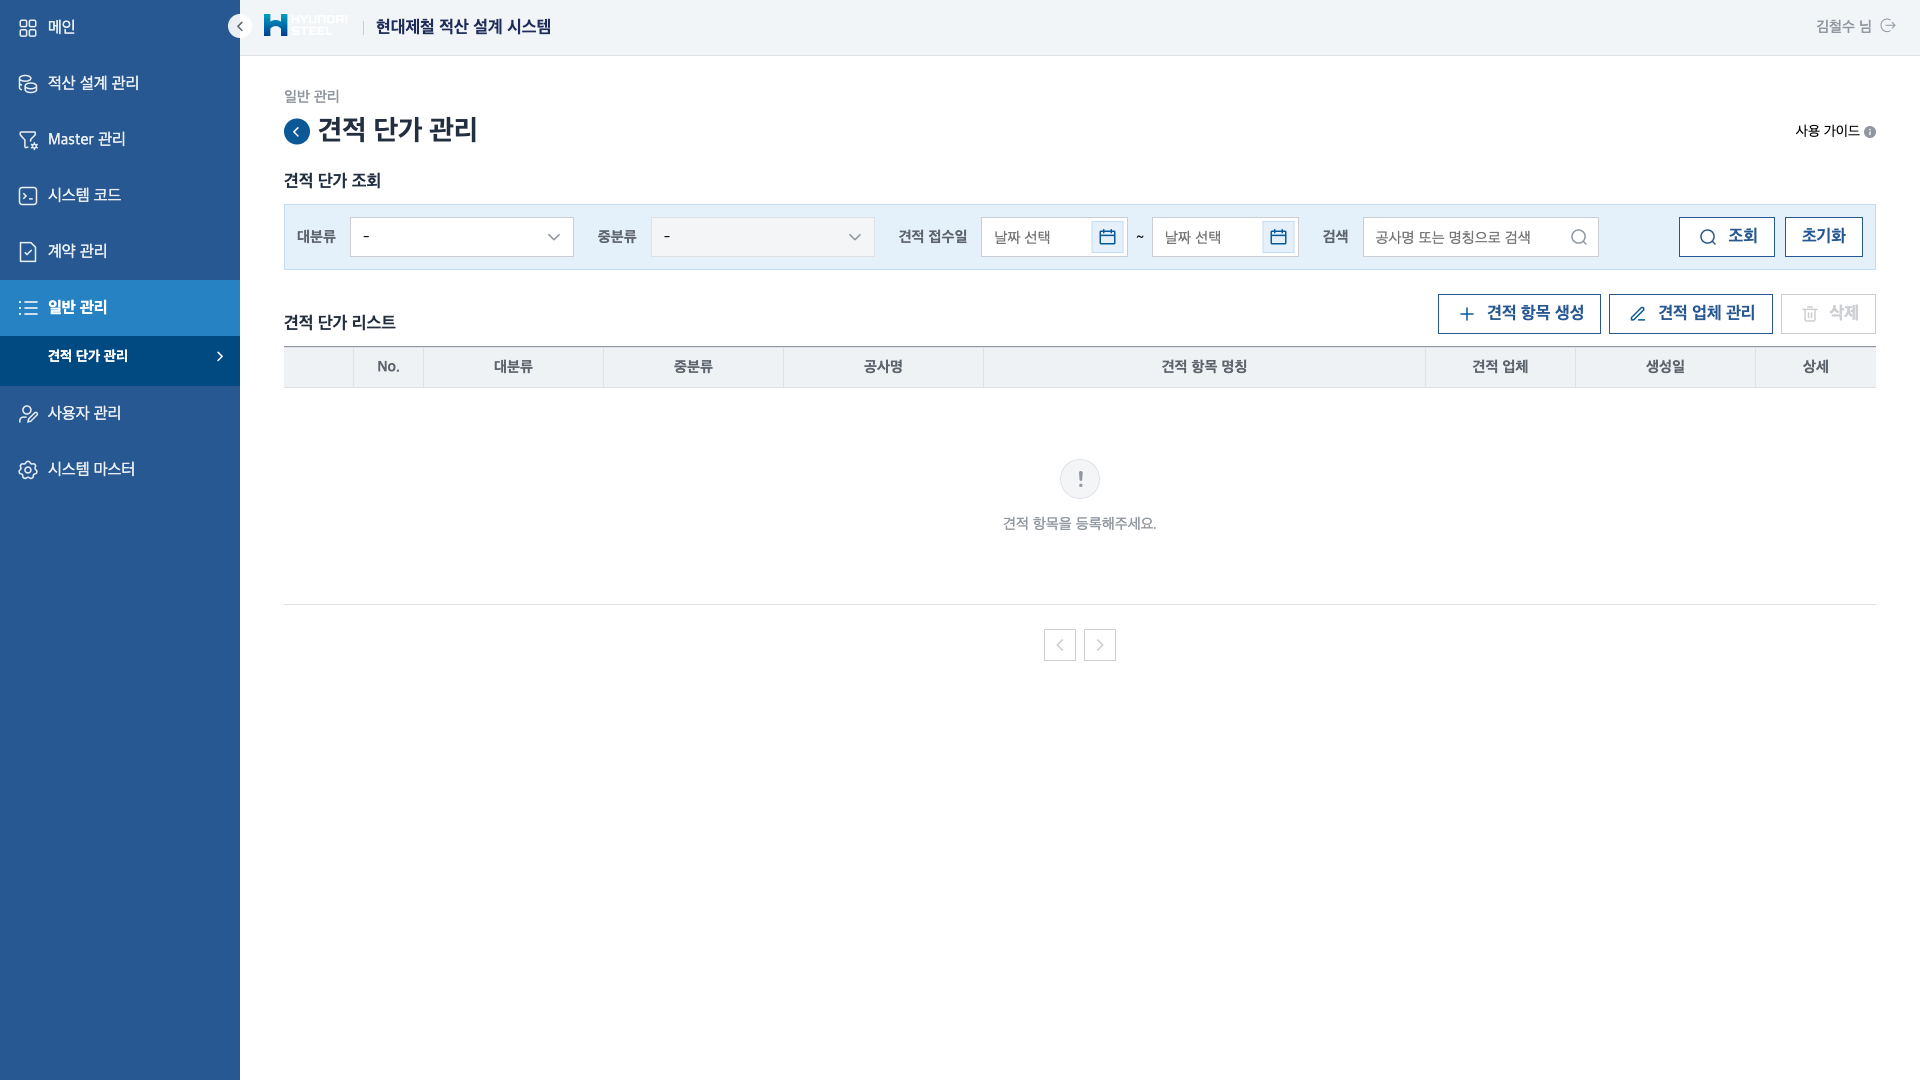Go to previous page in pagination
1920x1080 pixels.
[x=1059, y=645]
